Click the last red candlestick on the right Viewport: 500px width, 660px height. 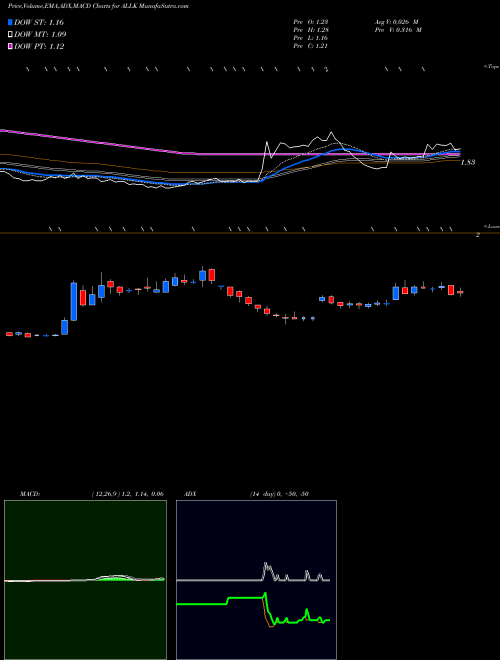(460, 292)
